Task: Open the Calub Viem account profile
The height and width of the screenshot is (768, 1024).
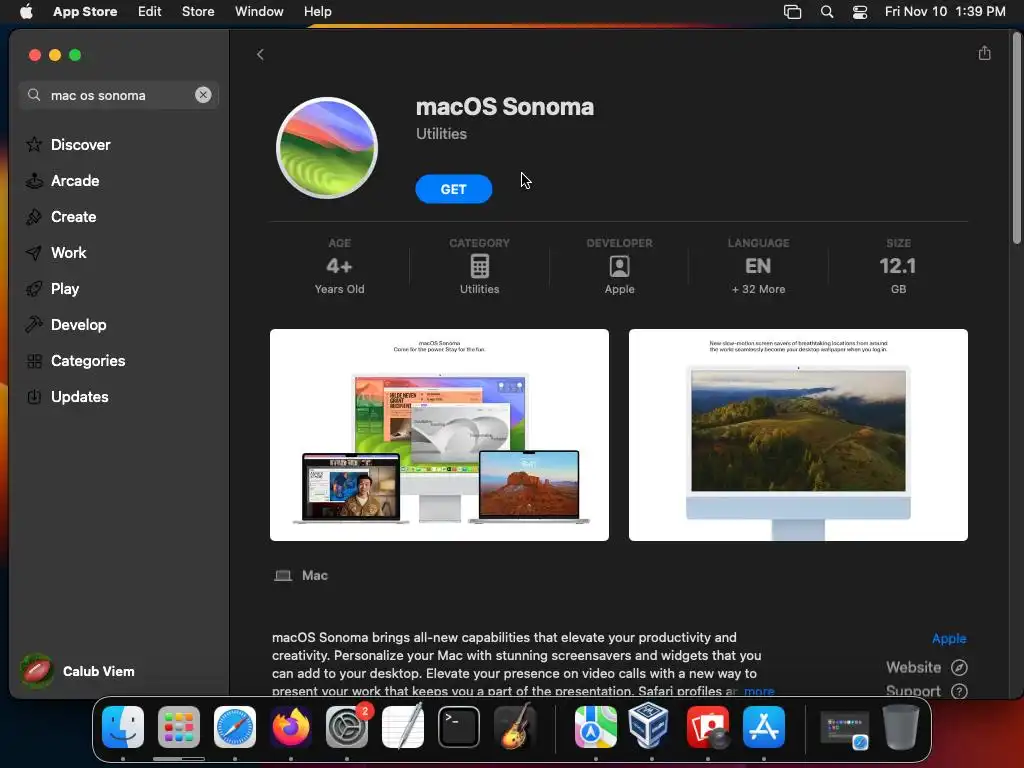Action: pyautogui.click(x=78, y=671)
